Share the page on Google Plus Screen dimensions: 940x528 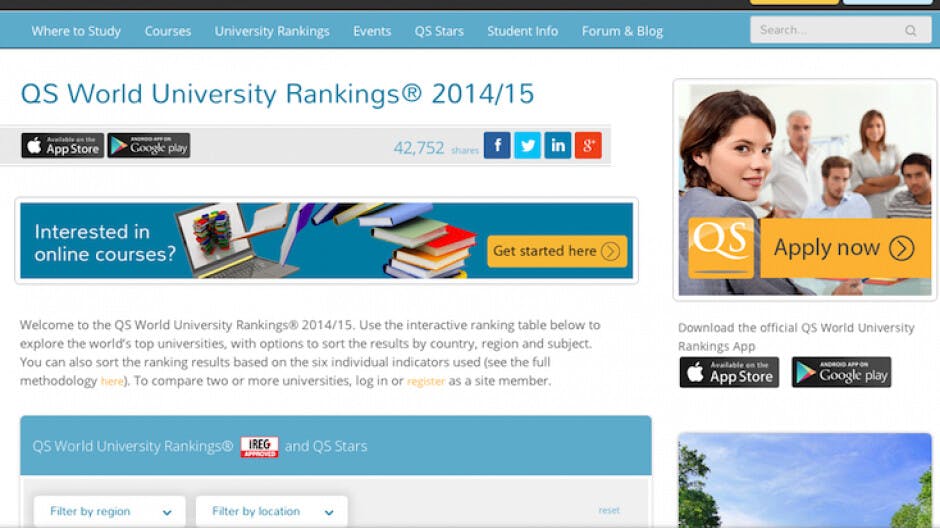pyautogui.click(x=588, y=146)
